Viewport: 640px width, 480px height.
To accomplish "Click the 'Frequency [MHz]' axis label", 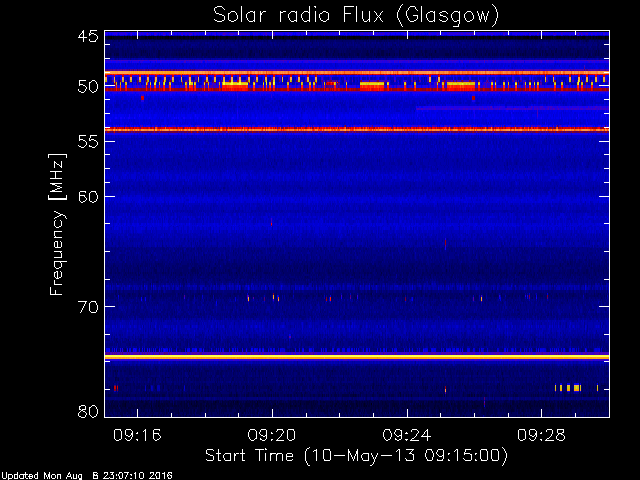I will tap(57, 224).
